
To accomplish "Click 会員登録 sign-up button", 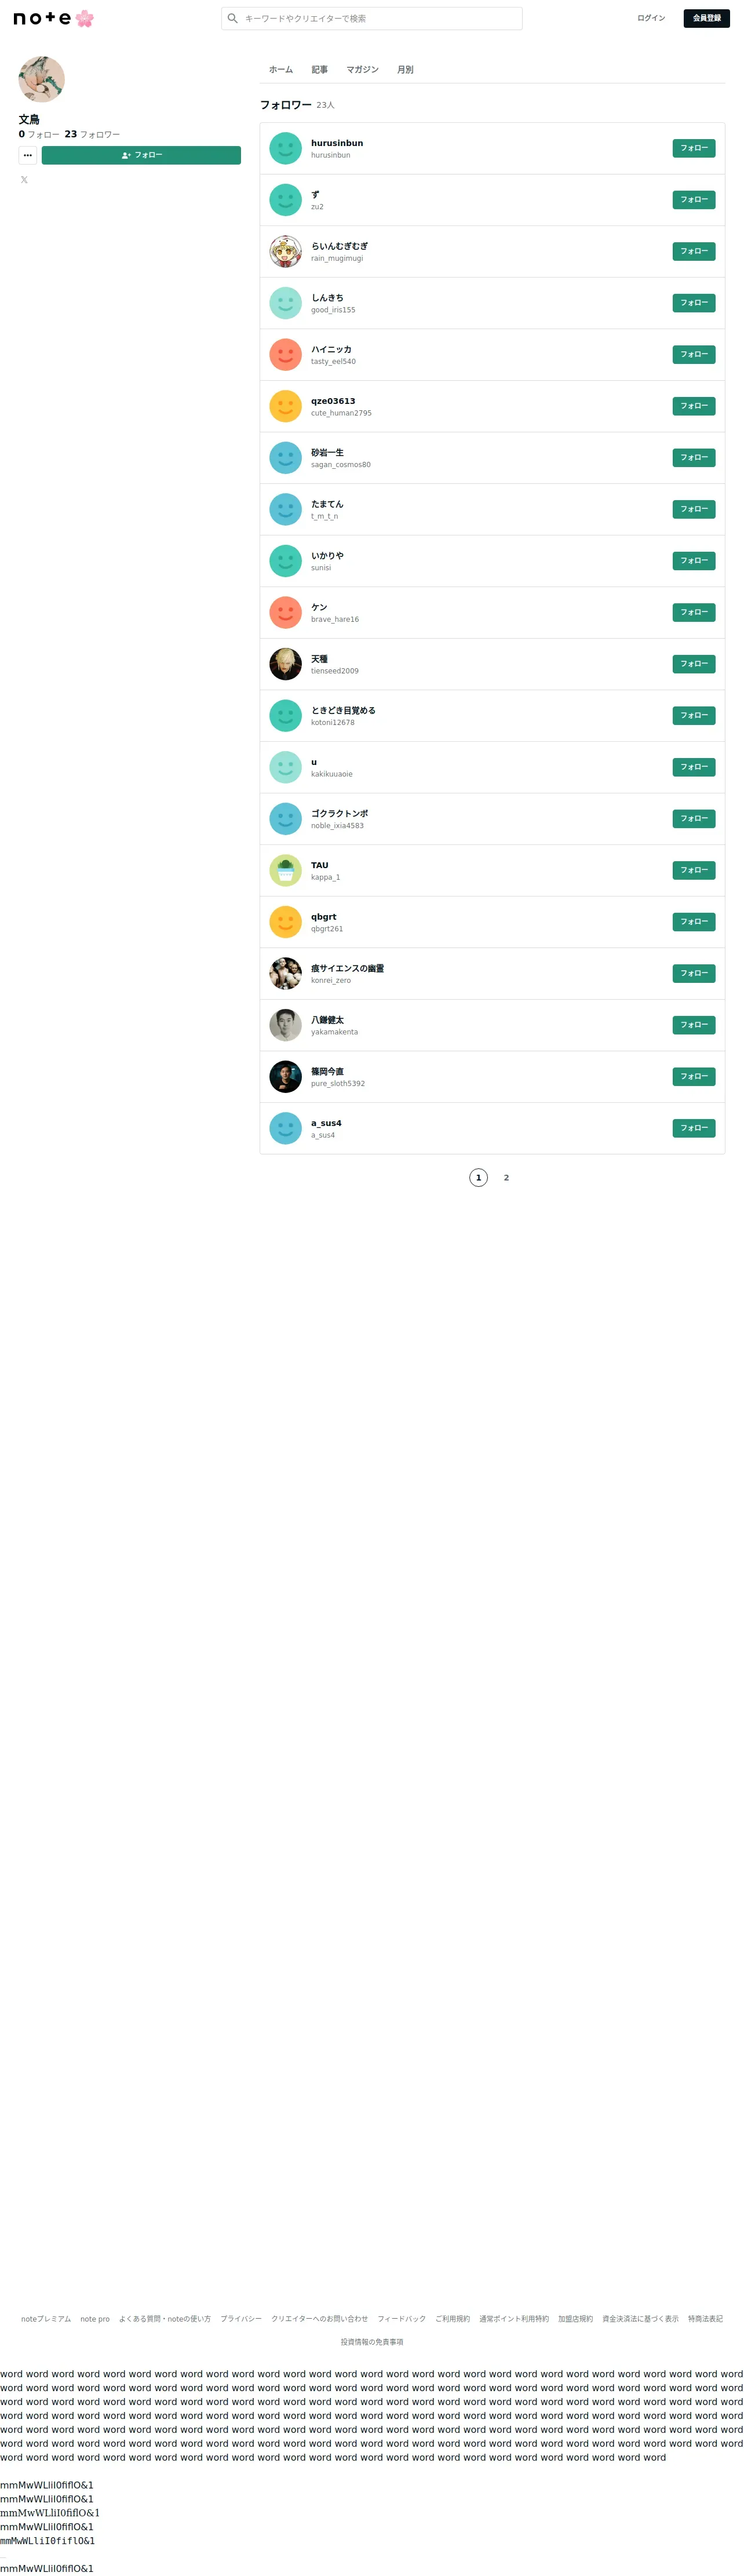I will (x=706, y=18).
